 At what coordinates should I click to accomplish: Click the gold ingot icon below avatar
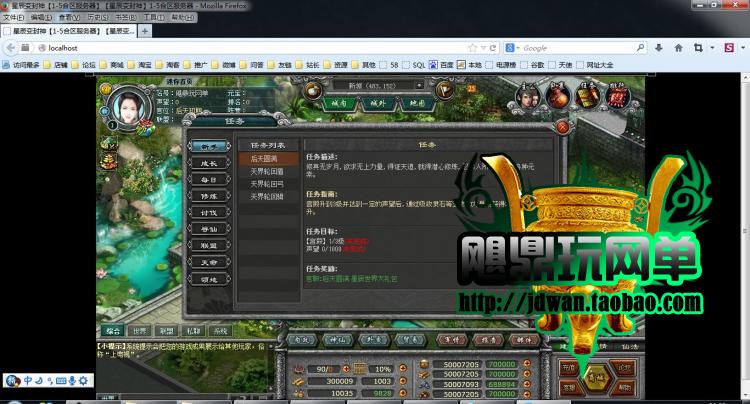click(x=109, y=161)
